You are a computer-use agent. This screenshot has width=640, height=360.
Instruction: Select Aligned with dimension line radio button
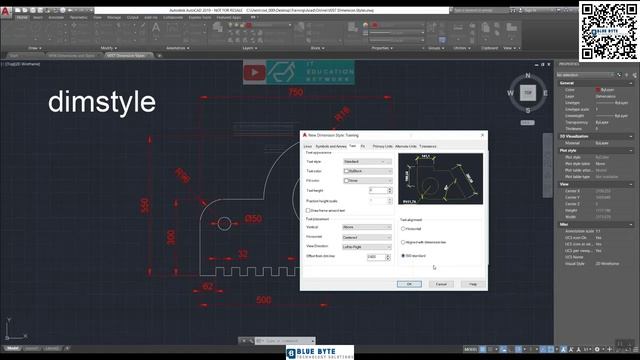(x=403, y=242)
